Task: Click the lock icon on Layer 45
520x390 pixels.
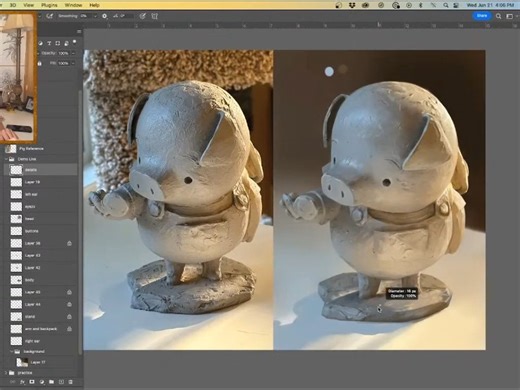Action: [69, 292]
